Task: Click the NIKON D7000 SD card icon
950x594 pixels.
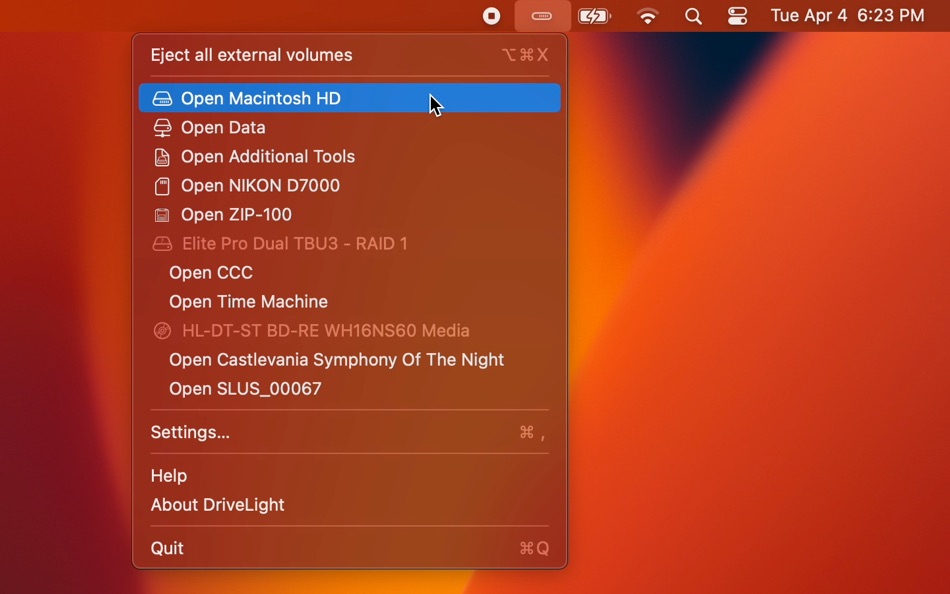Action: [162, 186]
